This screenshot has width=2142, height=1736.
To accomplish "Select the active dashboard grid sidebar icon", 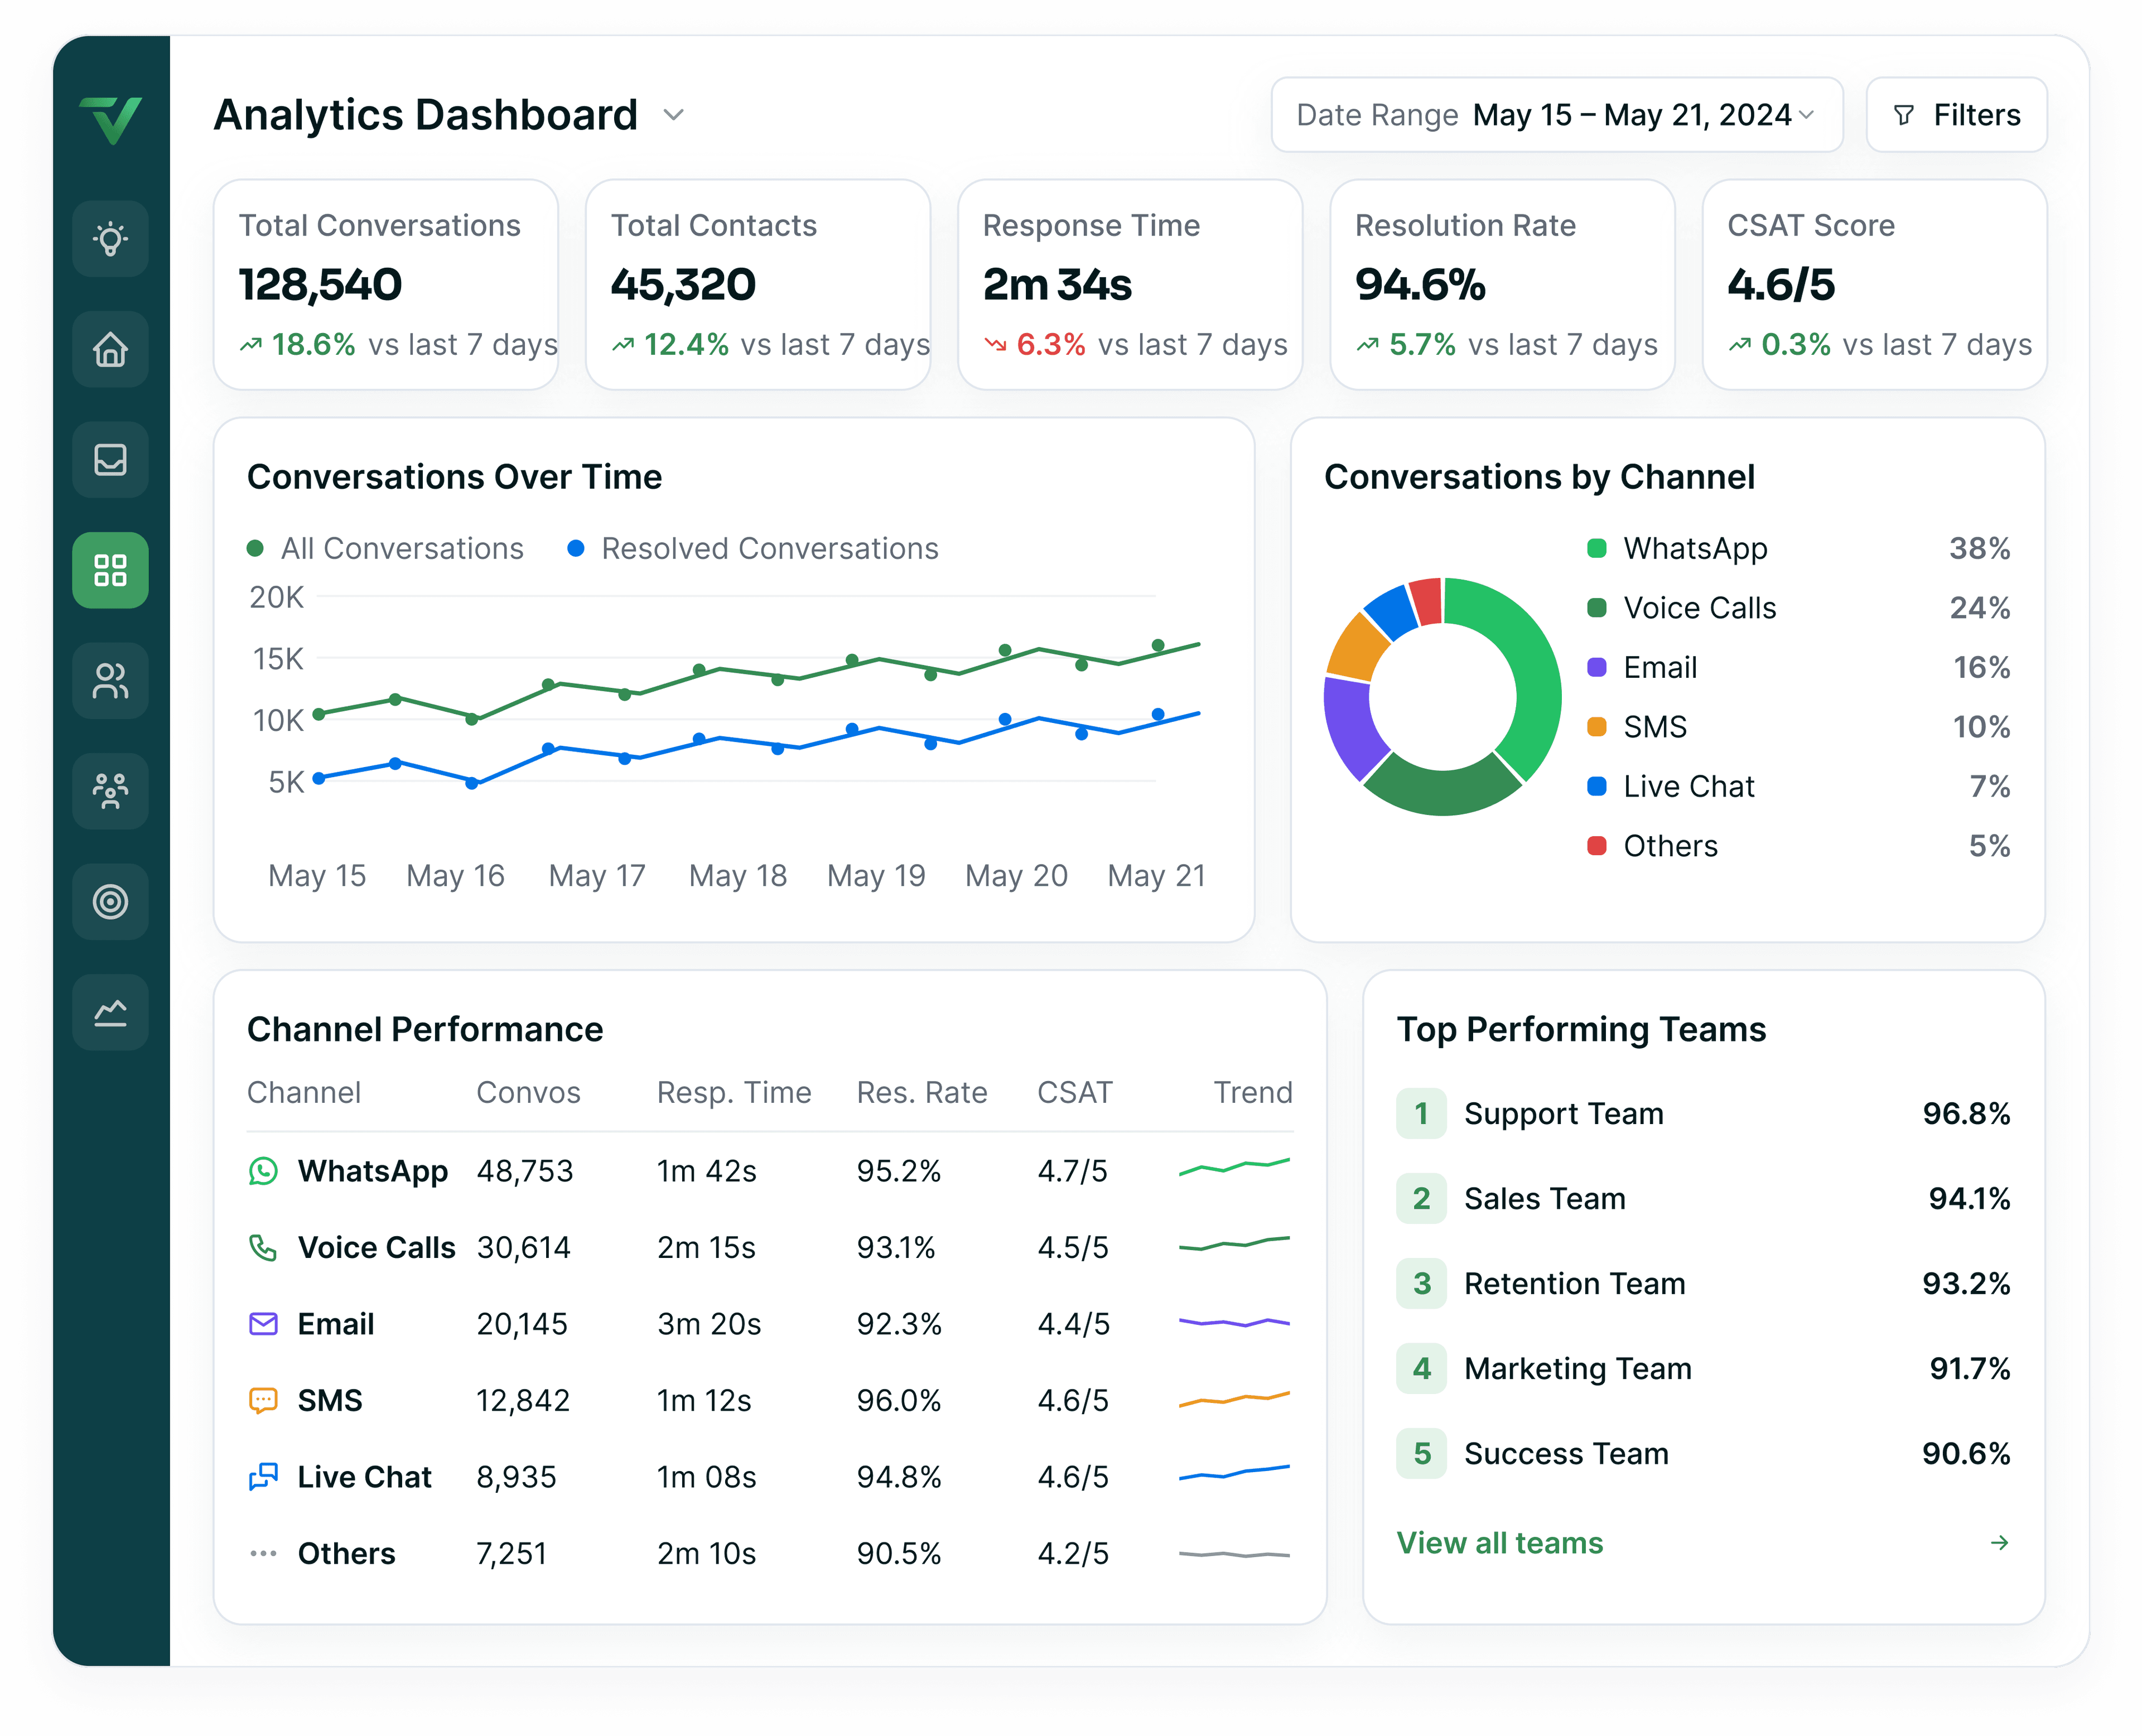I will [110, 570].
